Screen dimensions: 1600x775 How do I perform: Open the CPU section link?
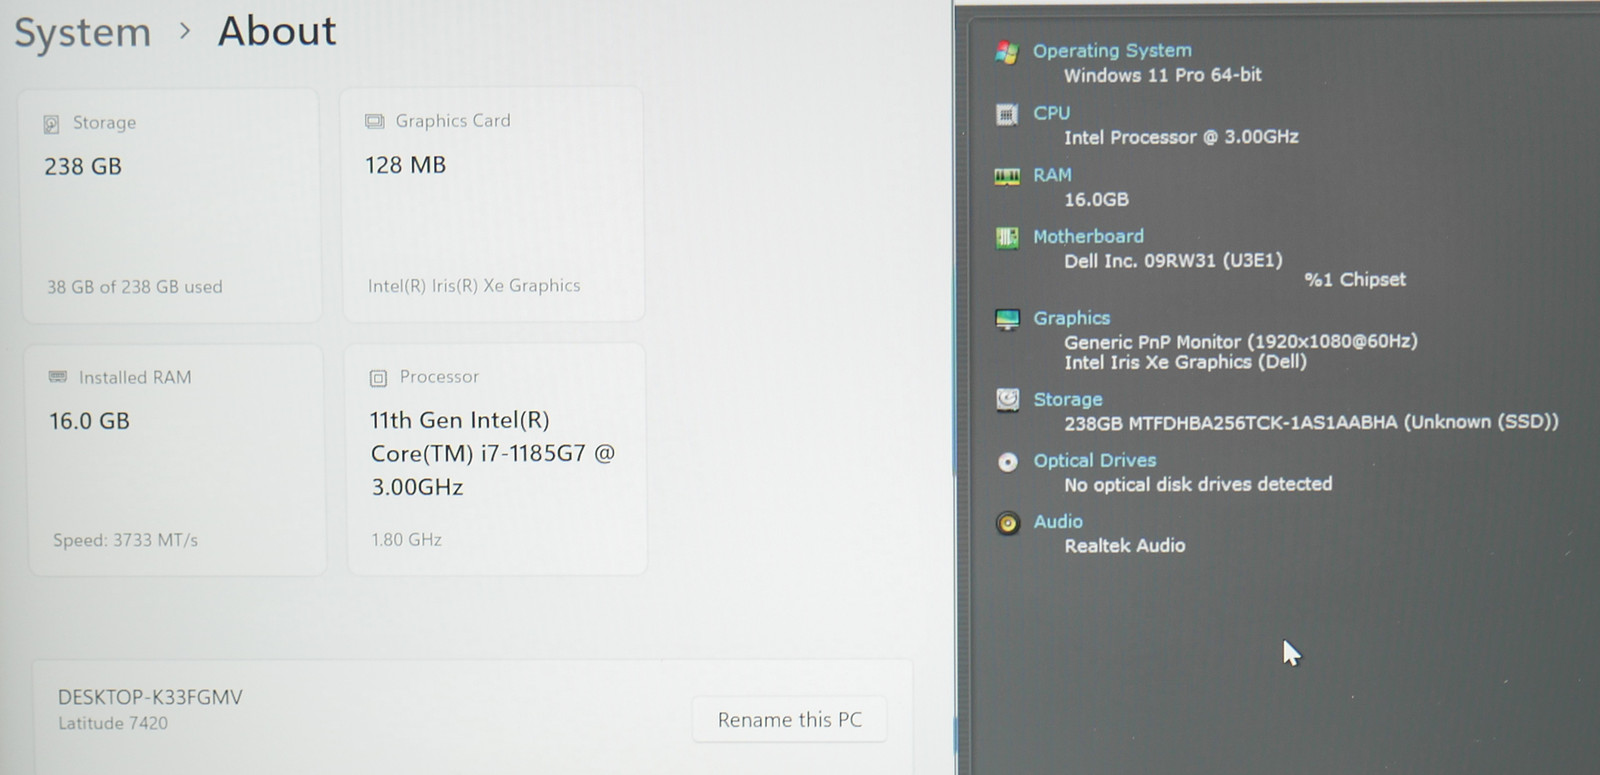[1051, 113]
